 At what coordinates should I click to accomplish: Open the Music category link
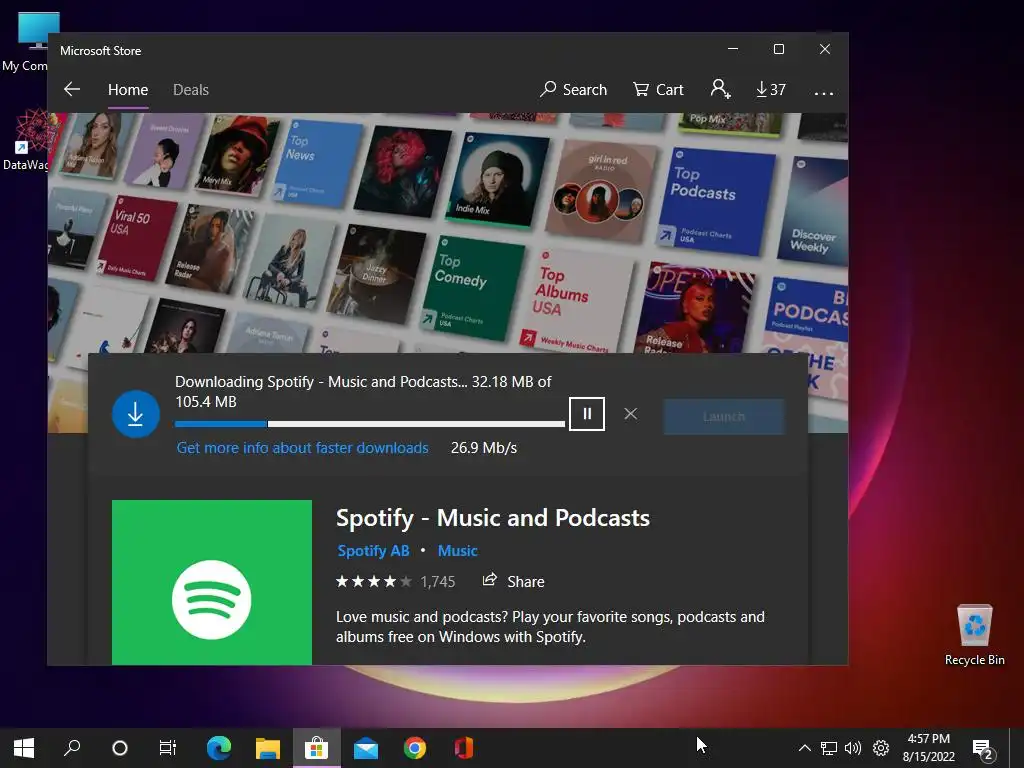click(457, 551)
